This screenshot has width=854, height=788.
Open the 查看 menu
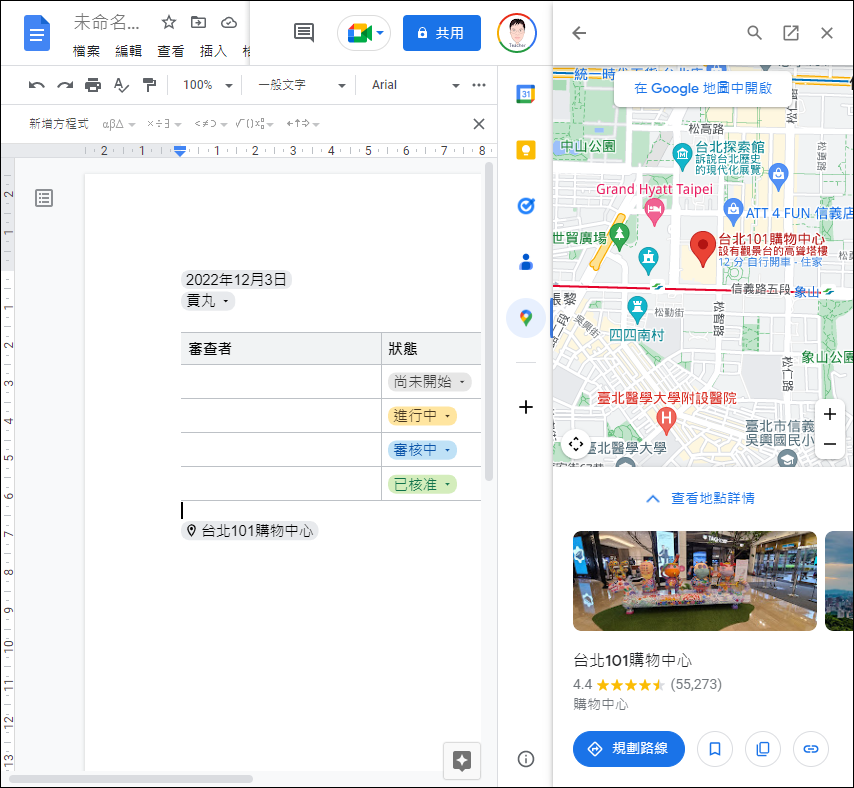click(x=171, y=51)
